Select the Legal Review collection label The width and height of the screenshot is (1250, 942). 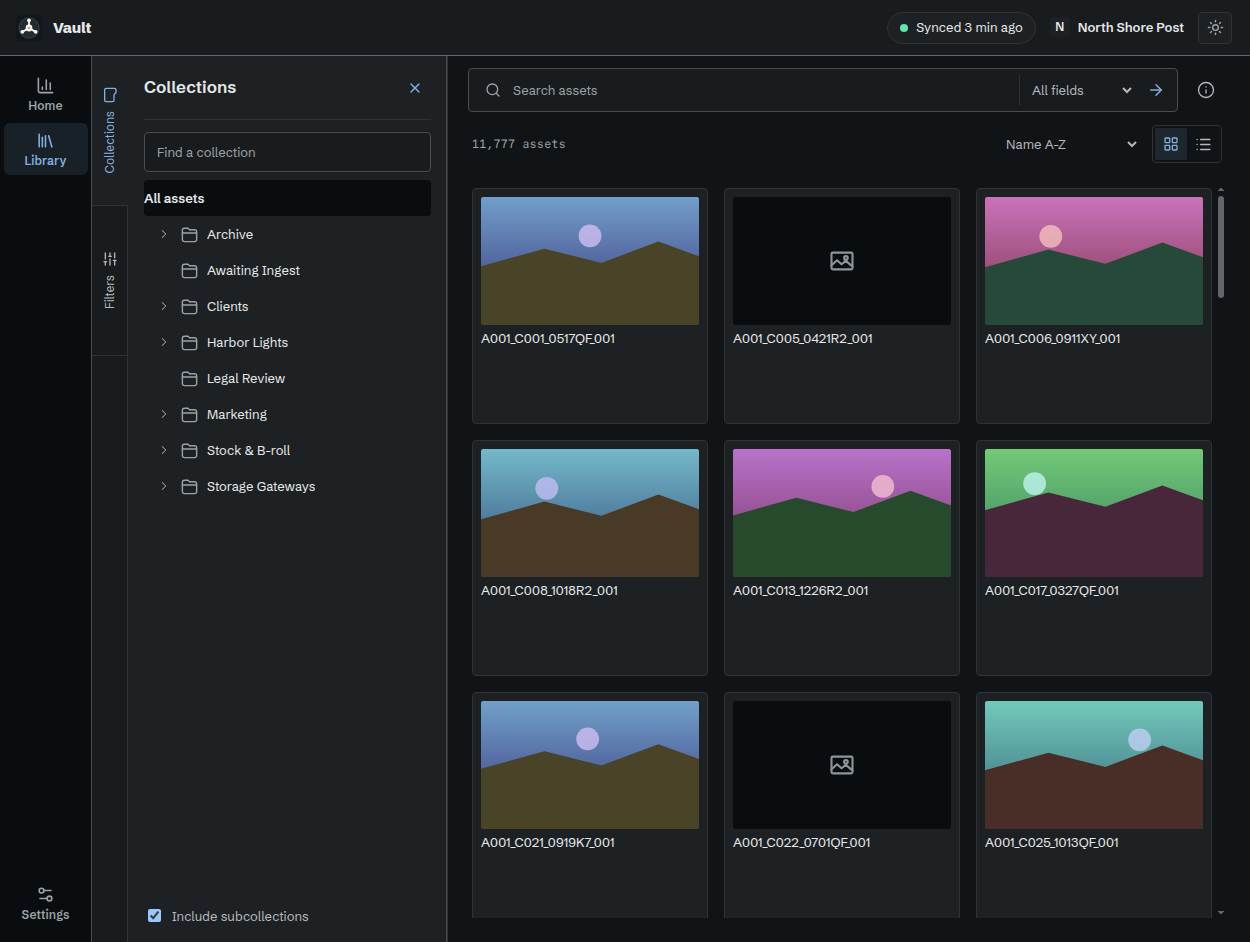(x=246, y=378)
